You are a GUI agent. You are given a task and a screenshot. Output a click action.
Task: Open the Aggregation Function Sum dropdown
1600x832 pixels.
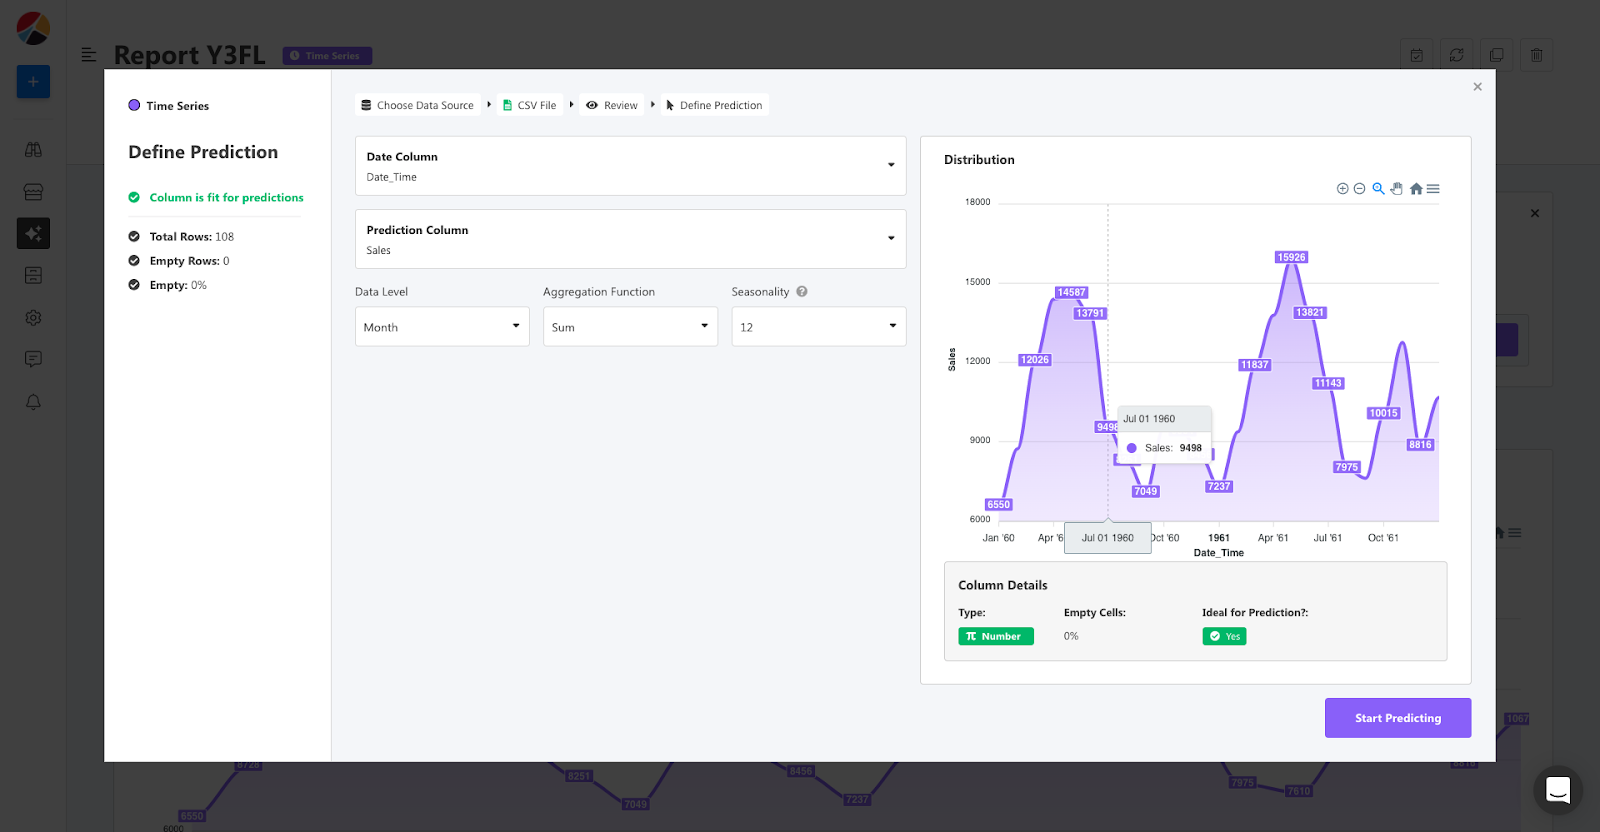point(630,327)
